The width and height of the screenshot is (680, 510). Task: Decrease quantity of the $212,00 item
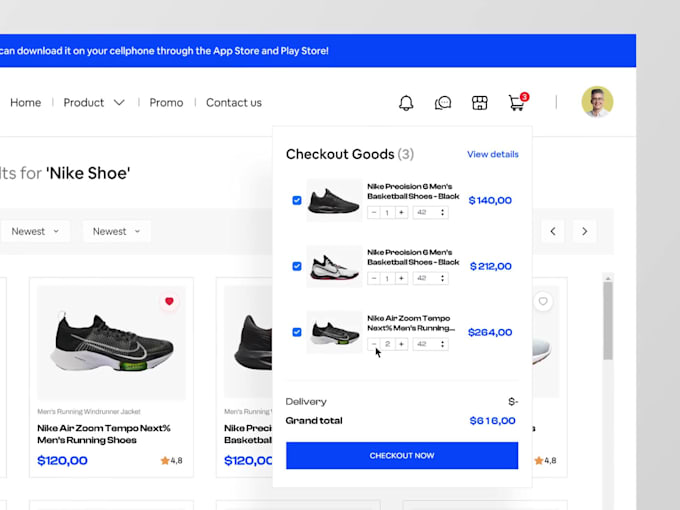374,278
